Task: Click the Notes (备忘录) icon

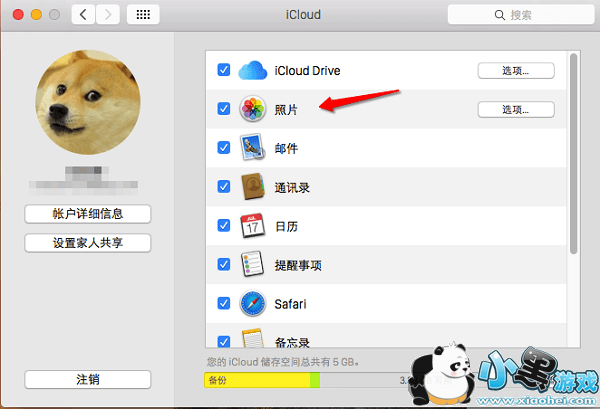Action: [253, 337]
